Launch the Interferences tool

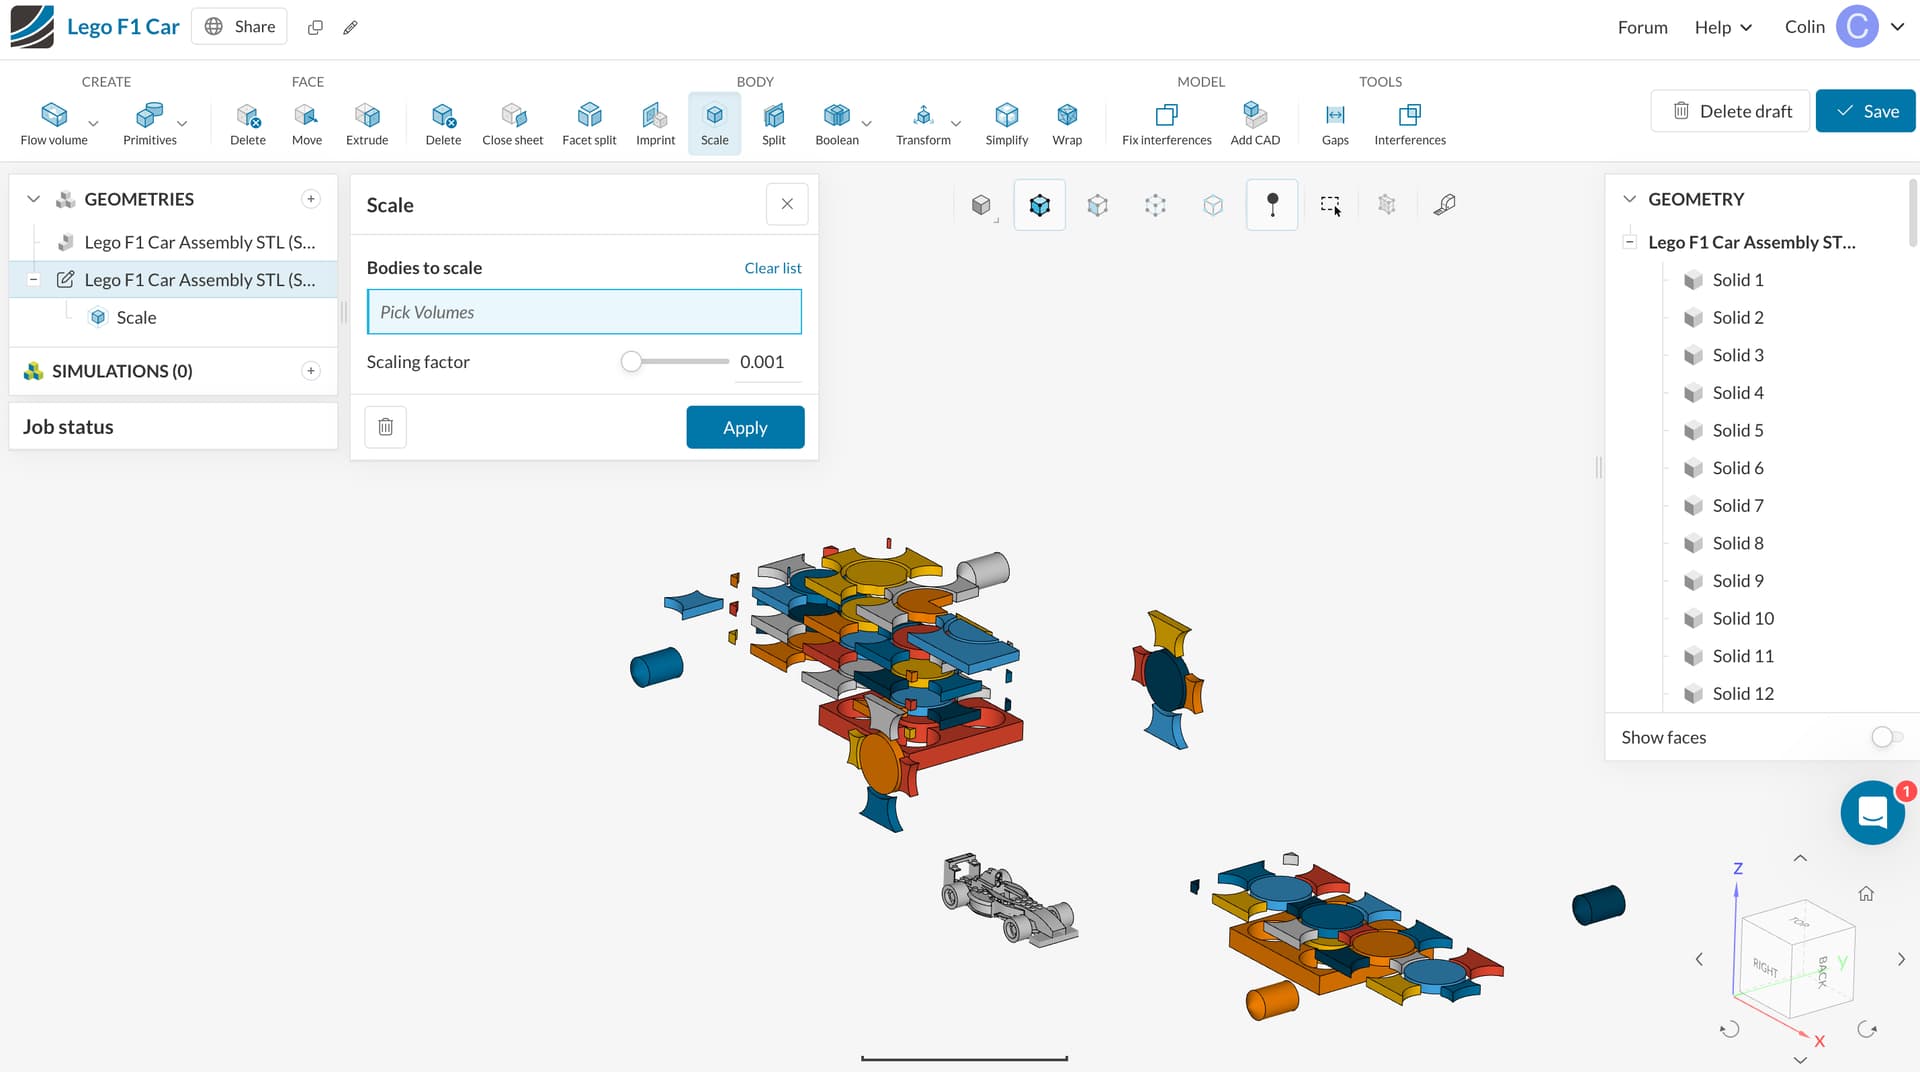1410,123
